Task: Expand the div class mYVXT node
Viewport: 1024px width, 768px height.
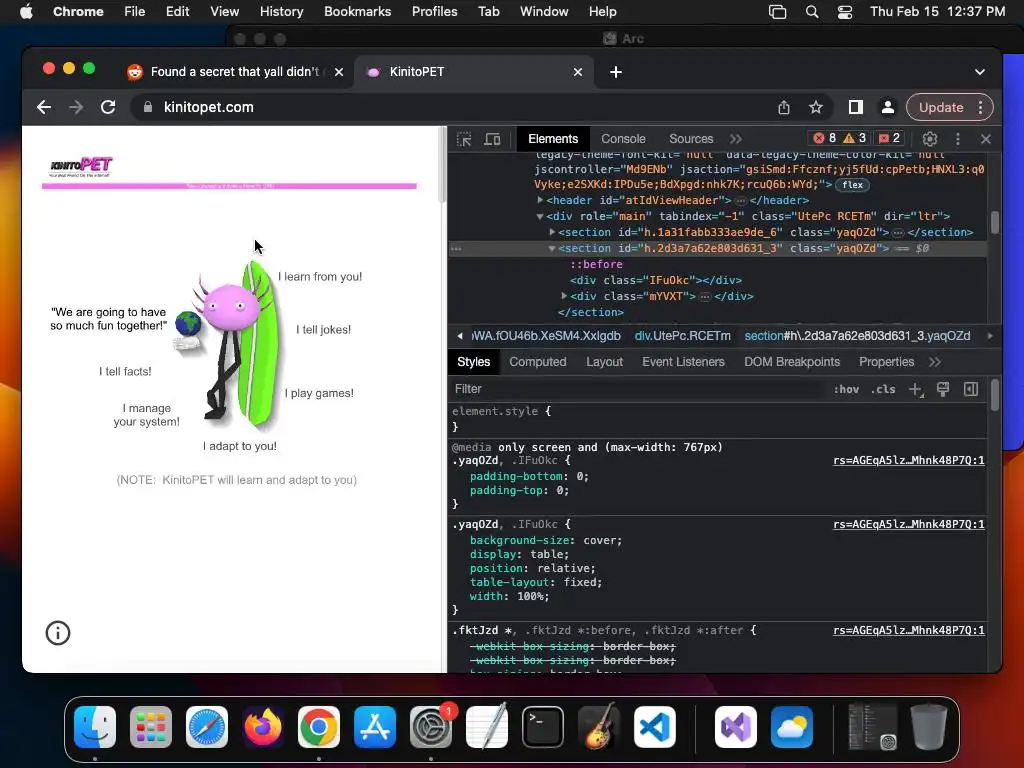Action: click(x=564, y=296)
